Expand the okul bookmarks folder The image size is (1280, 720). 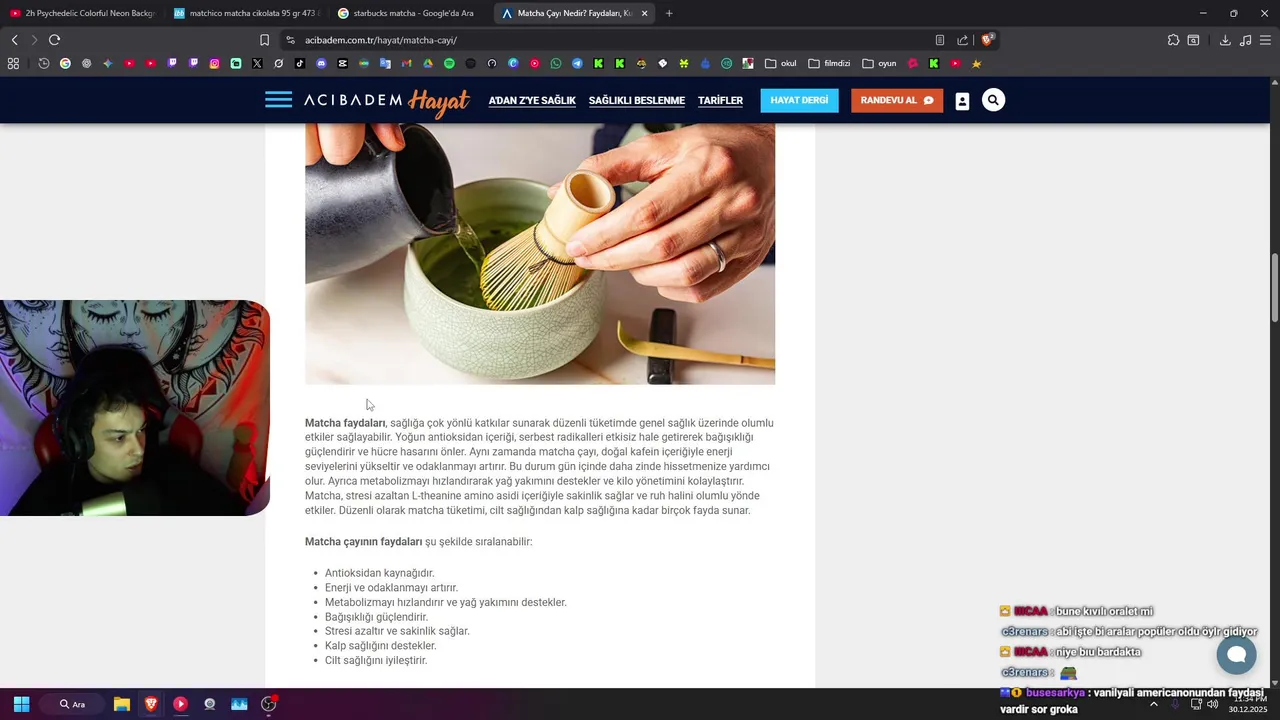click(781, 63)
